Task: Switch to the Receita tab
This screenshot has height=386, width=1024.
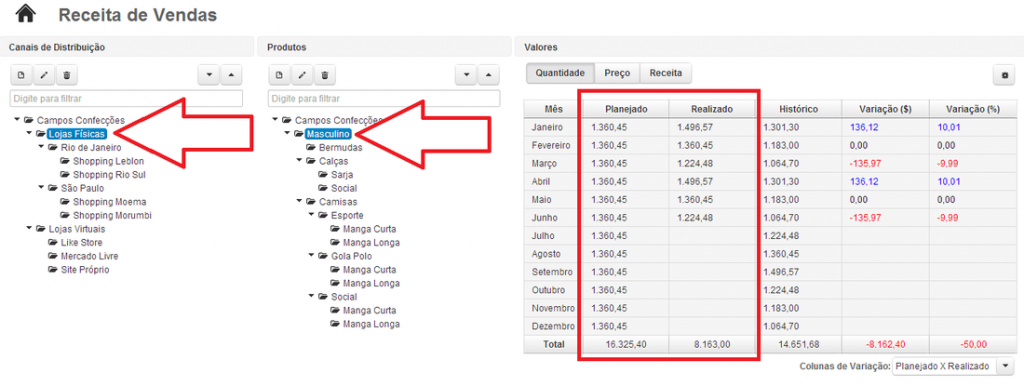Action: (665, 73)
